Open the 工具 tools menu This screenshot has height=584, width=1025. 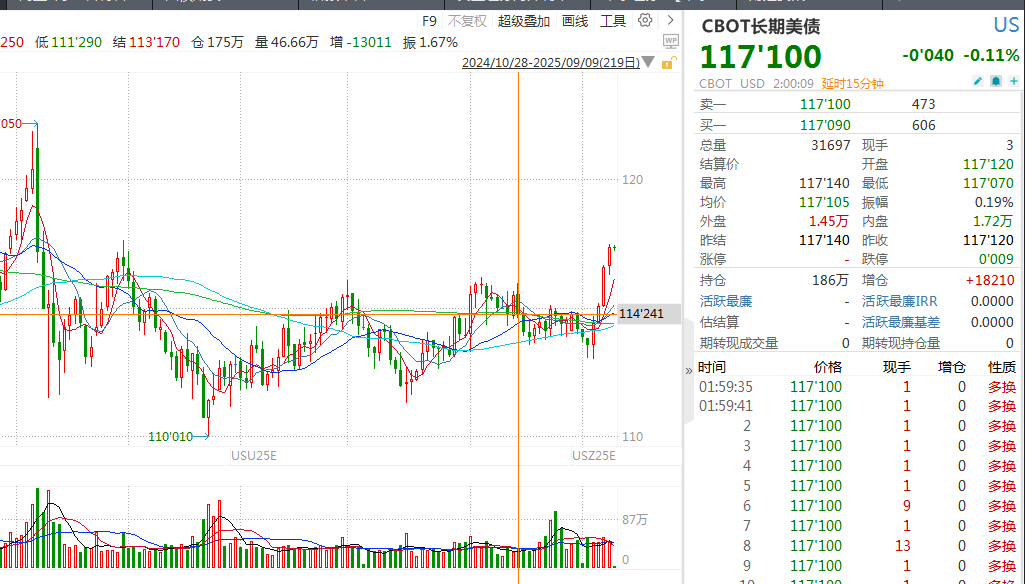pos(613,20)
